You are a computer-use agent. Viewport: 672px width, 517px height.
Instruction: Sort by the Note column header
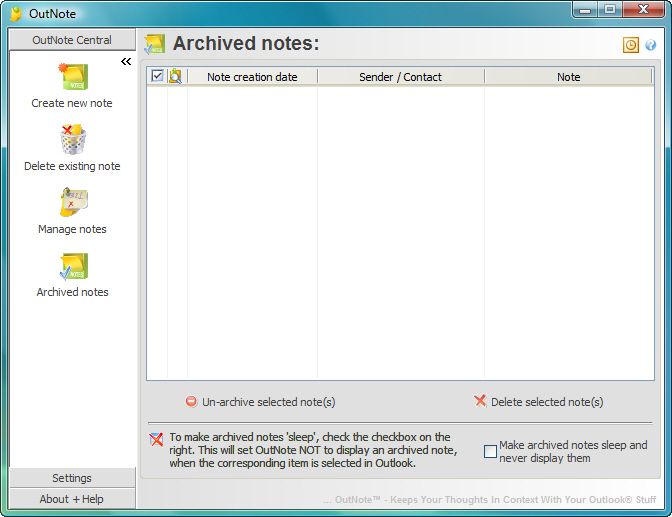click(568, 77)
